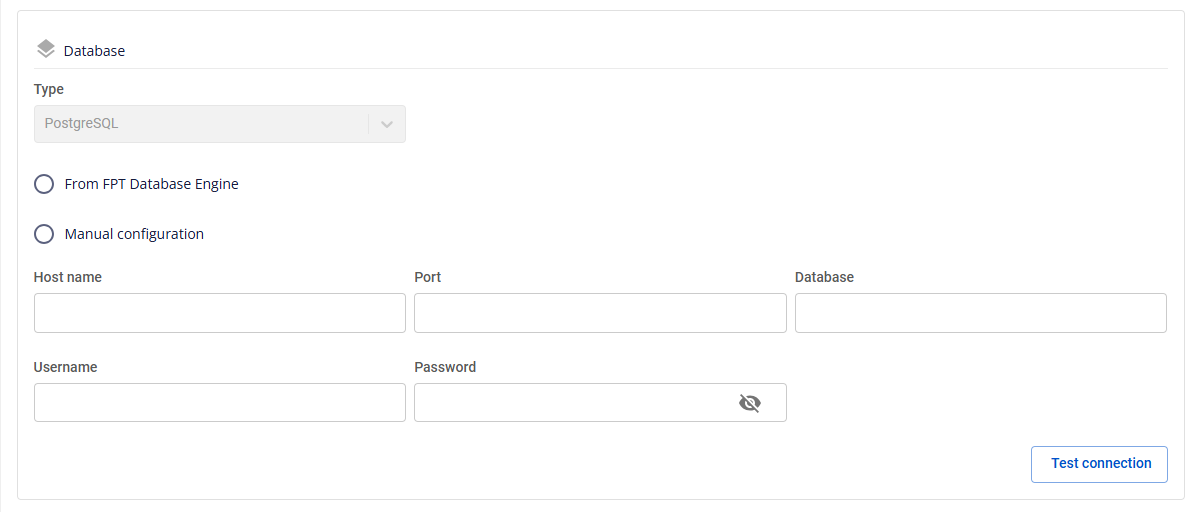Select the From FPT Database Engine radio button
Viewport: 1195px width, 512px height.
click(x=44, y=184)
